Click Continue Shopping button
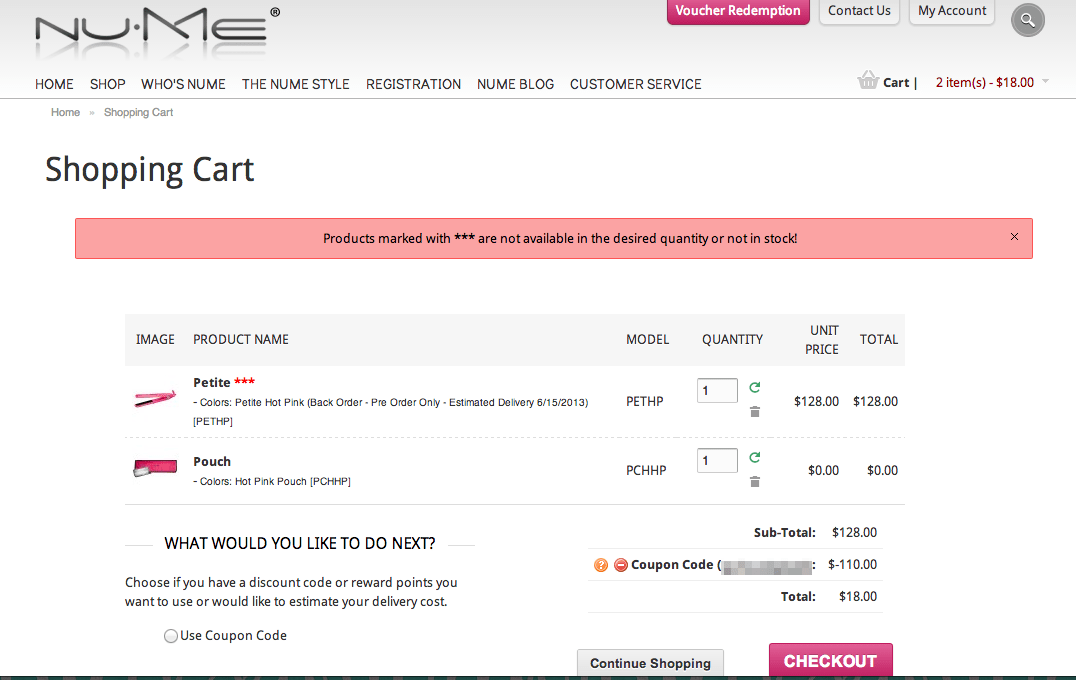 point(650,663)
